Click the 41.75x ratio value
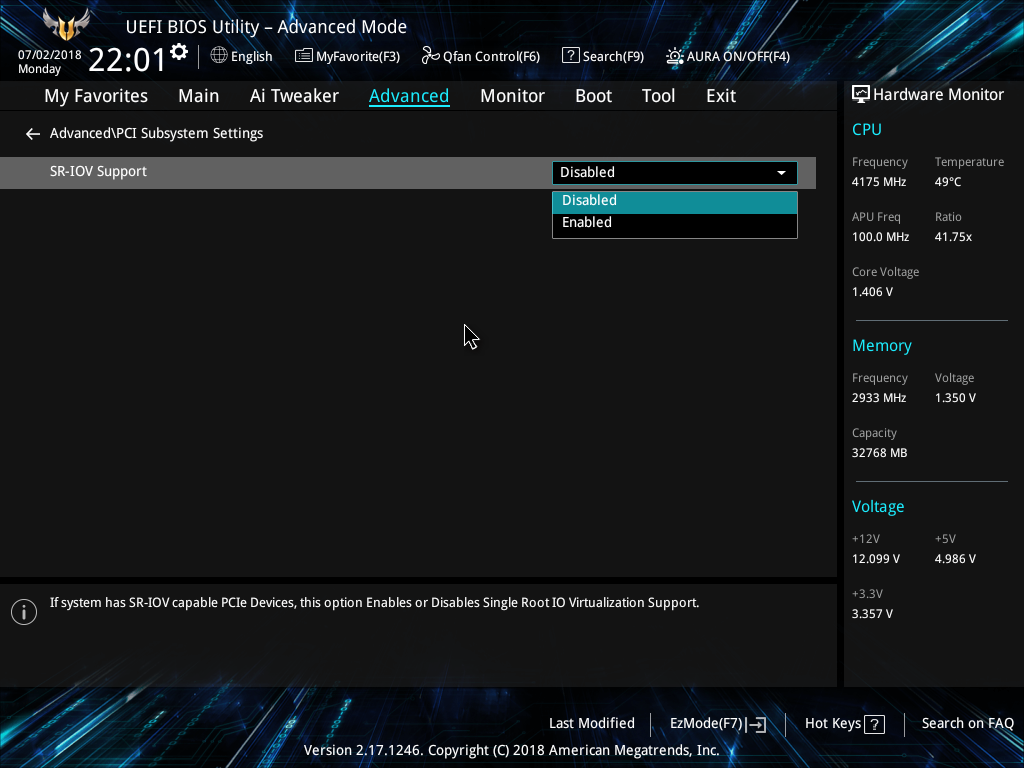Image resolution: width=1024 pixels, height=768 pixels. 953,237
